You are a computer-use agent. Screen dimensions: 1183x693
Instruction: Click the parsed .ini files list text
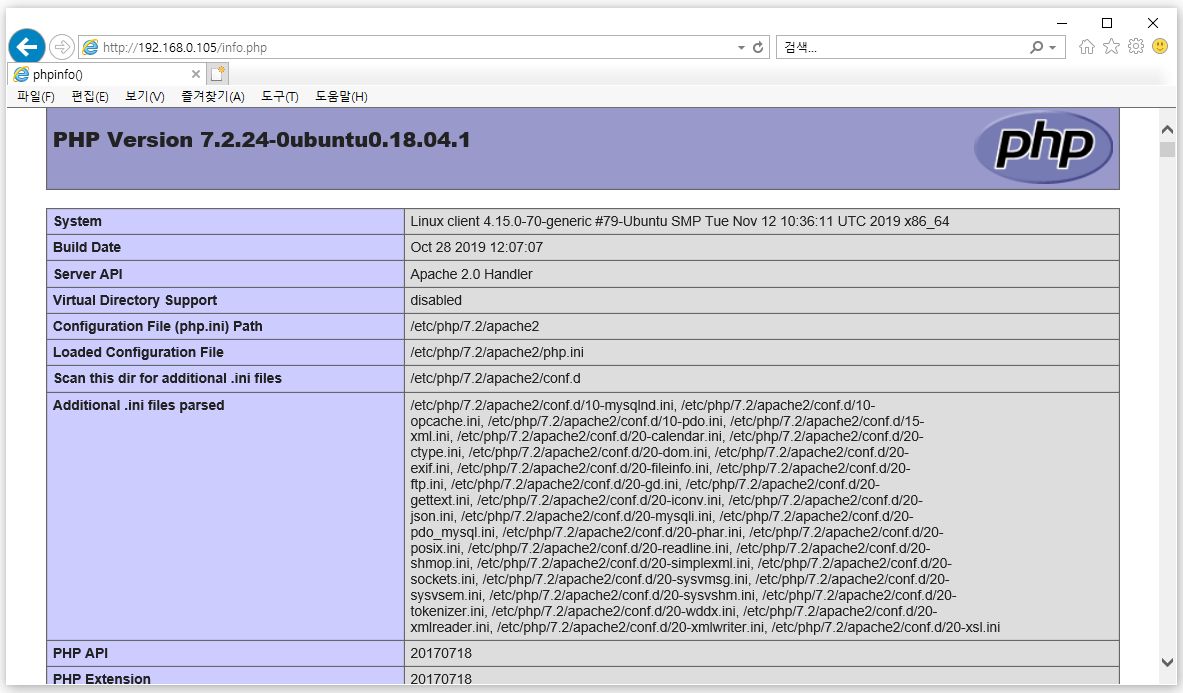705,517
